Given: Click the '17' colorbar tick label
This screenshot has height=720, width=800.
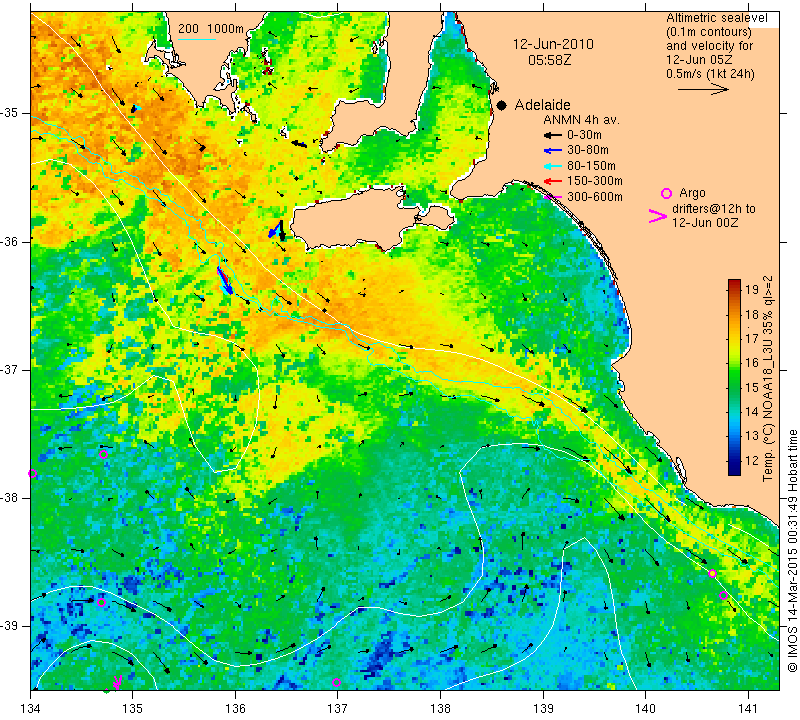Looking at the screenshot, I should (x=753, y=338).
